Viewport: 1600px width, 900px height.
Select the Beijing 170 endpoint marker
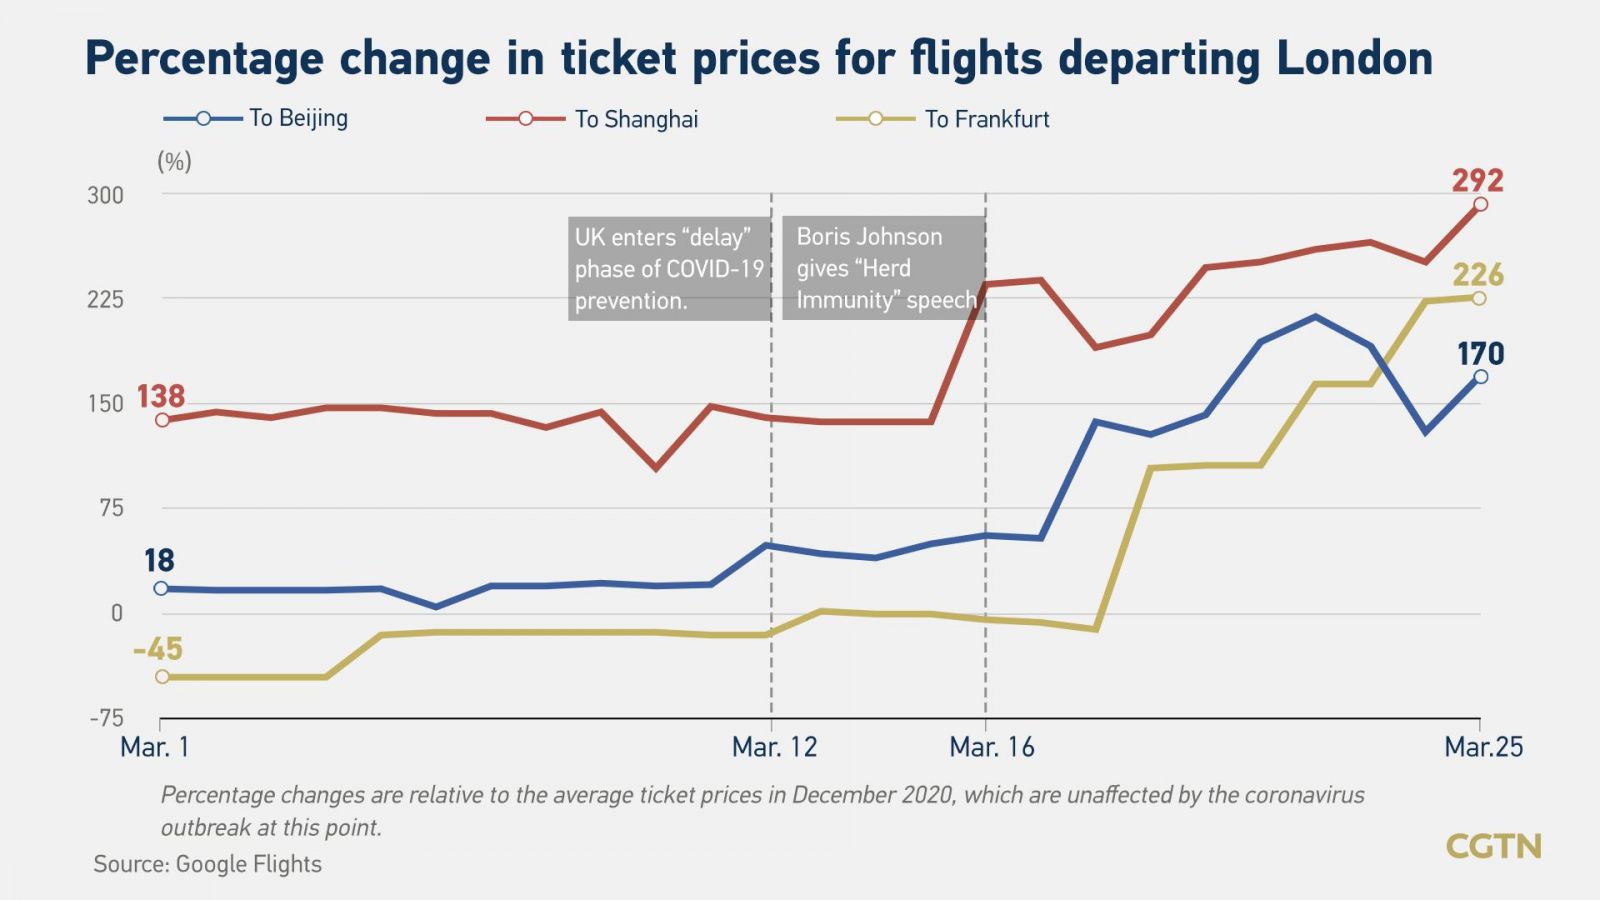point(1480,377)
